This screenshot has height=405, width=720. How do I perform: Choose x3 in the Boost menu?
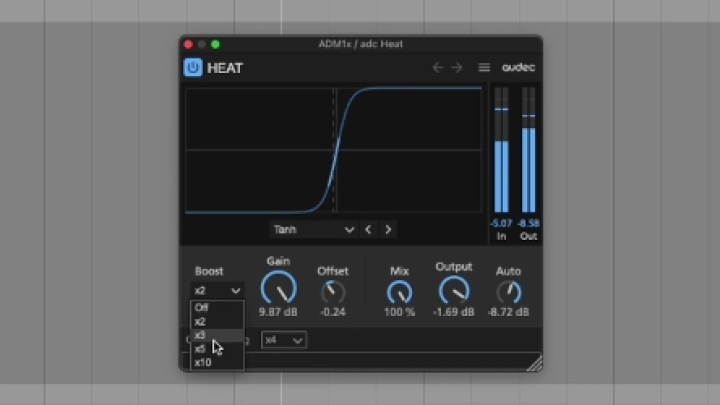click(217, 335)
